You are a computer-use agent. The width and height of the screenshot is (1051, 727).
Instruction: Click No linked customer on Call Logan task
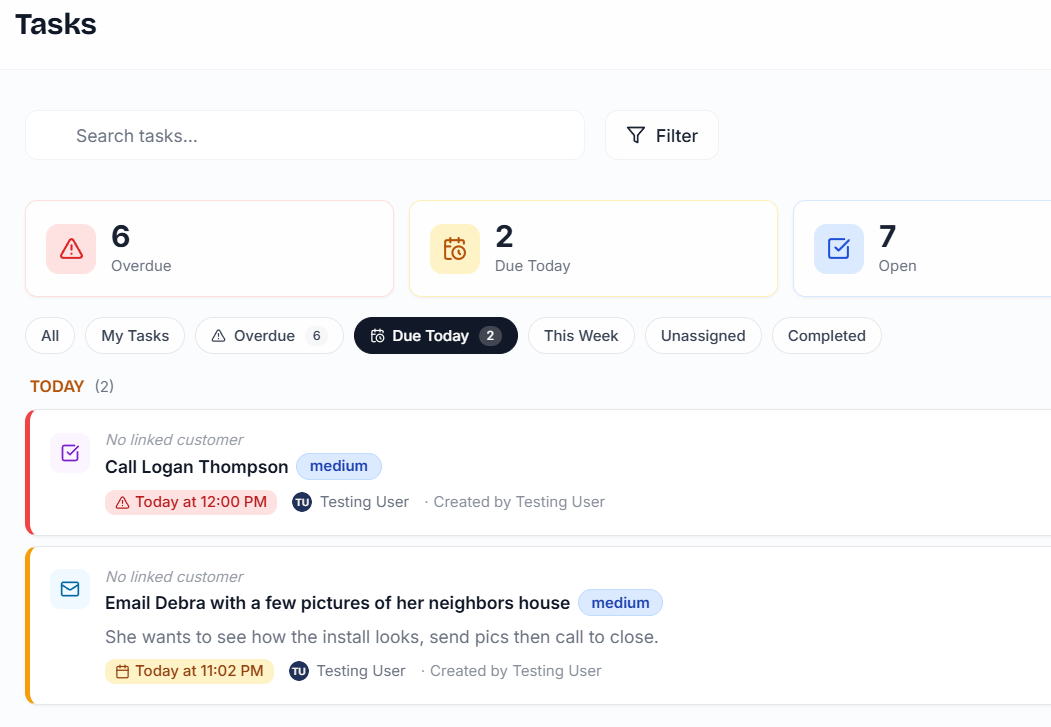coord(174,440)
